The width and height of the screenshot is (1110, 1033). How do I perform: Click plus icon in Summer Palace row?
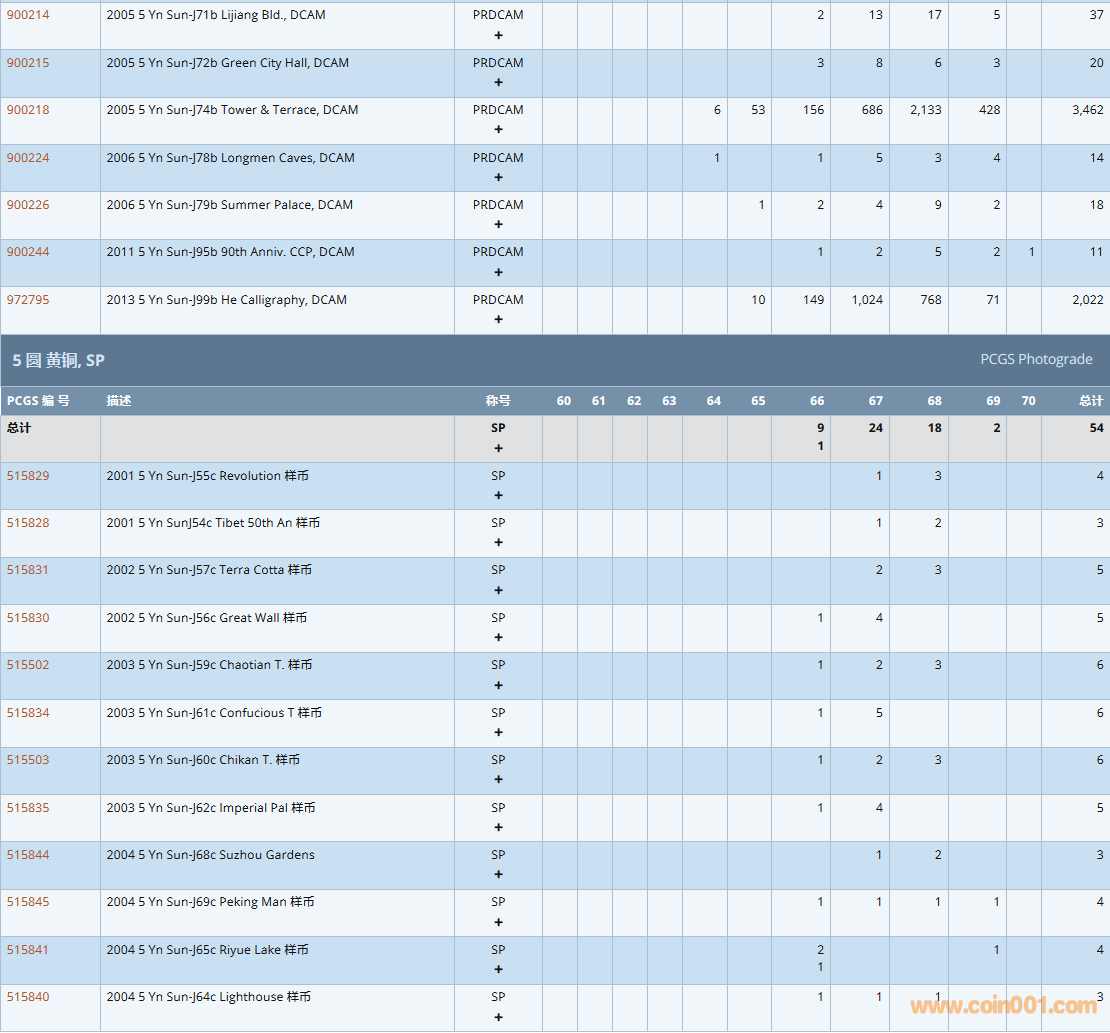[498, 225]
